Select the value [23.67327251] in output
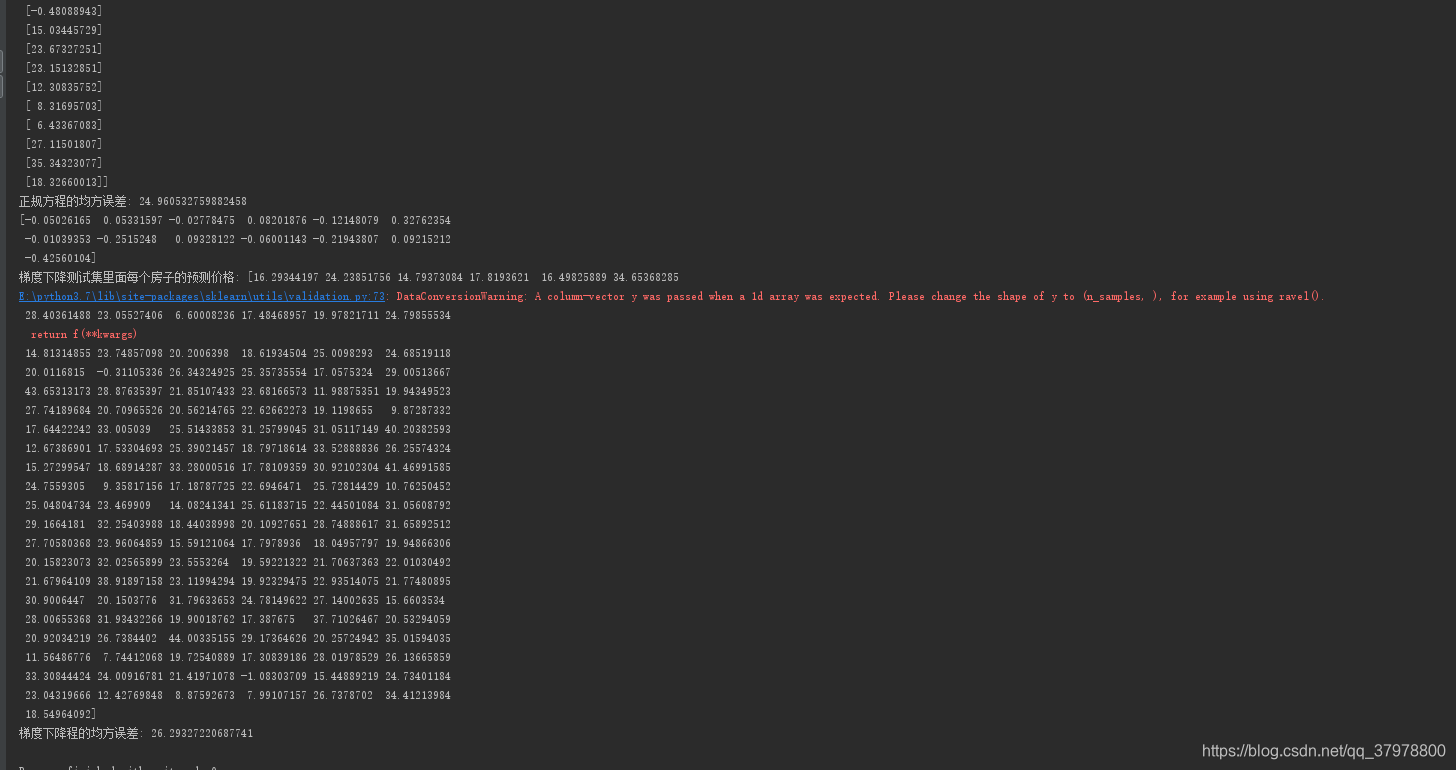The image size is (1456, 770). click(64, 49)
